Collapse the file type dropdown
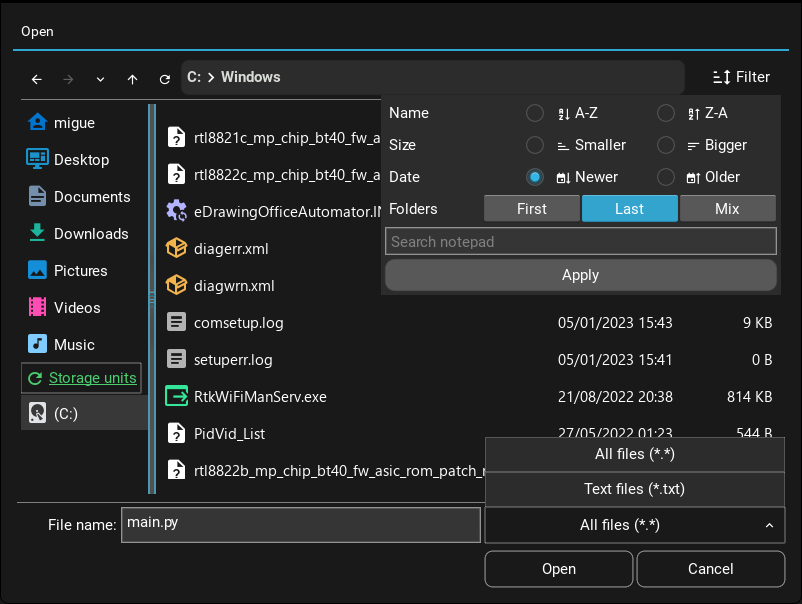The height and width of the screenshot is (604, 802). click(x=769, y=524)
